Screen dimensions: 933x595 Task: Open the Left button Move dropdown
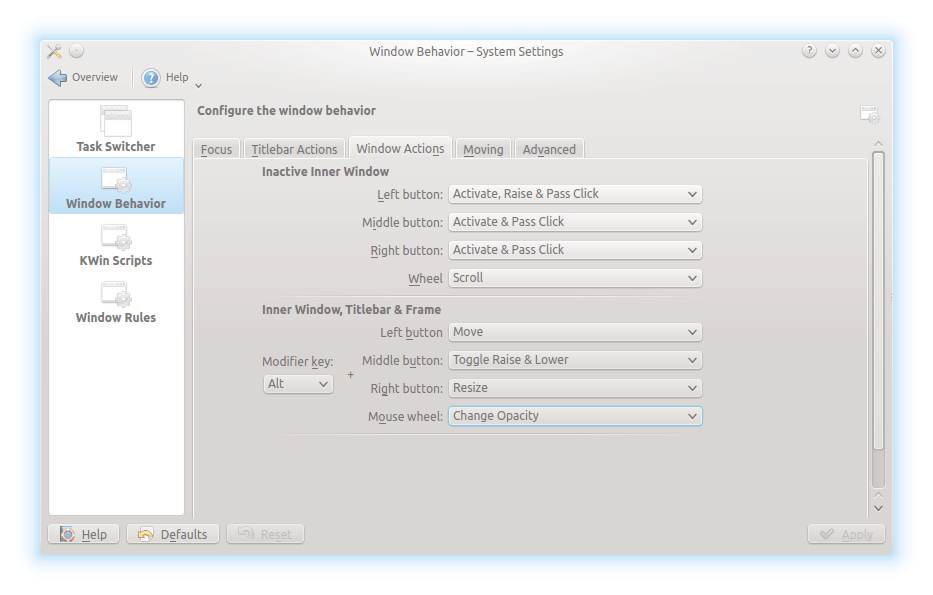pyautogui.click(x=575, y=332)
